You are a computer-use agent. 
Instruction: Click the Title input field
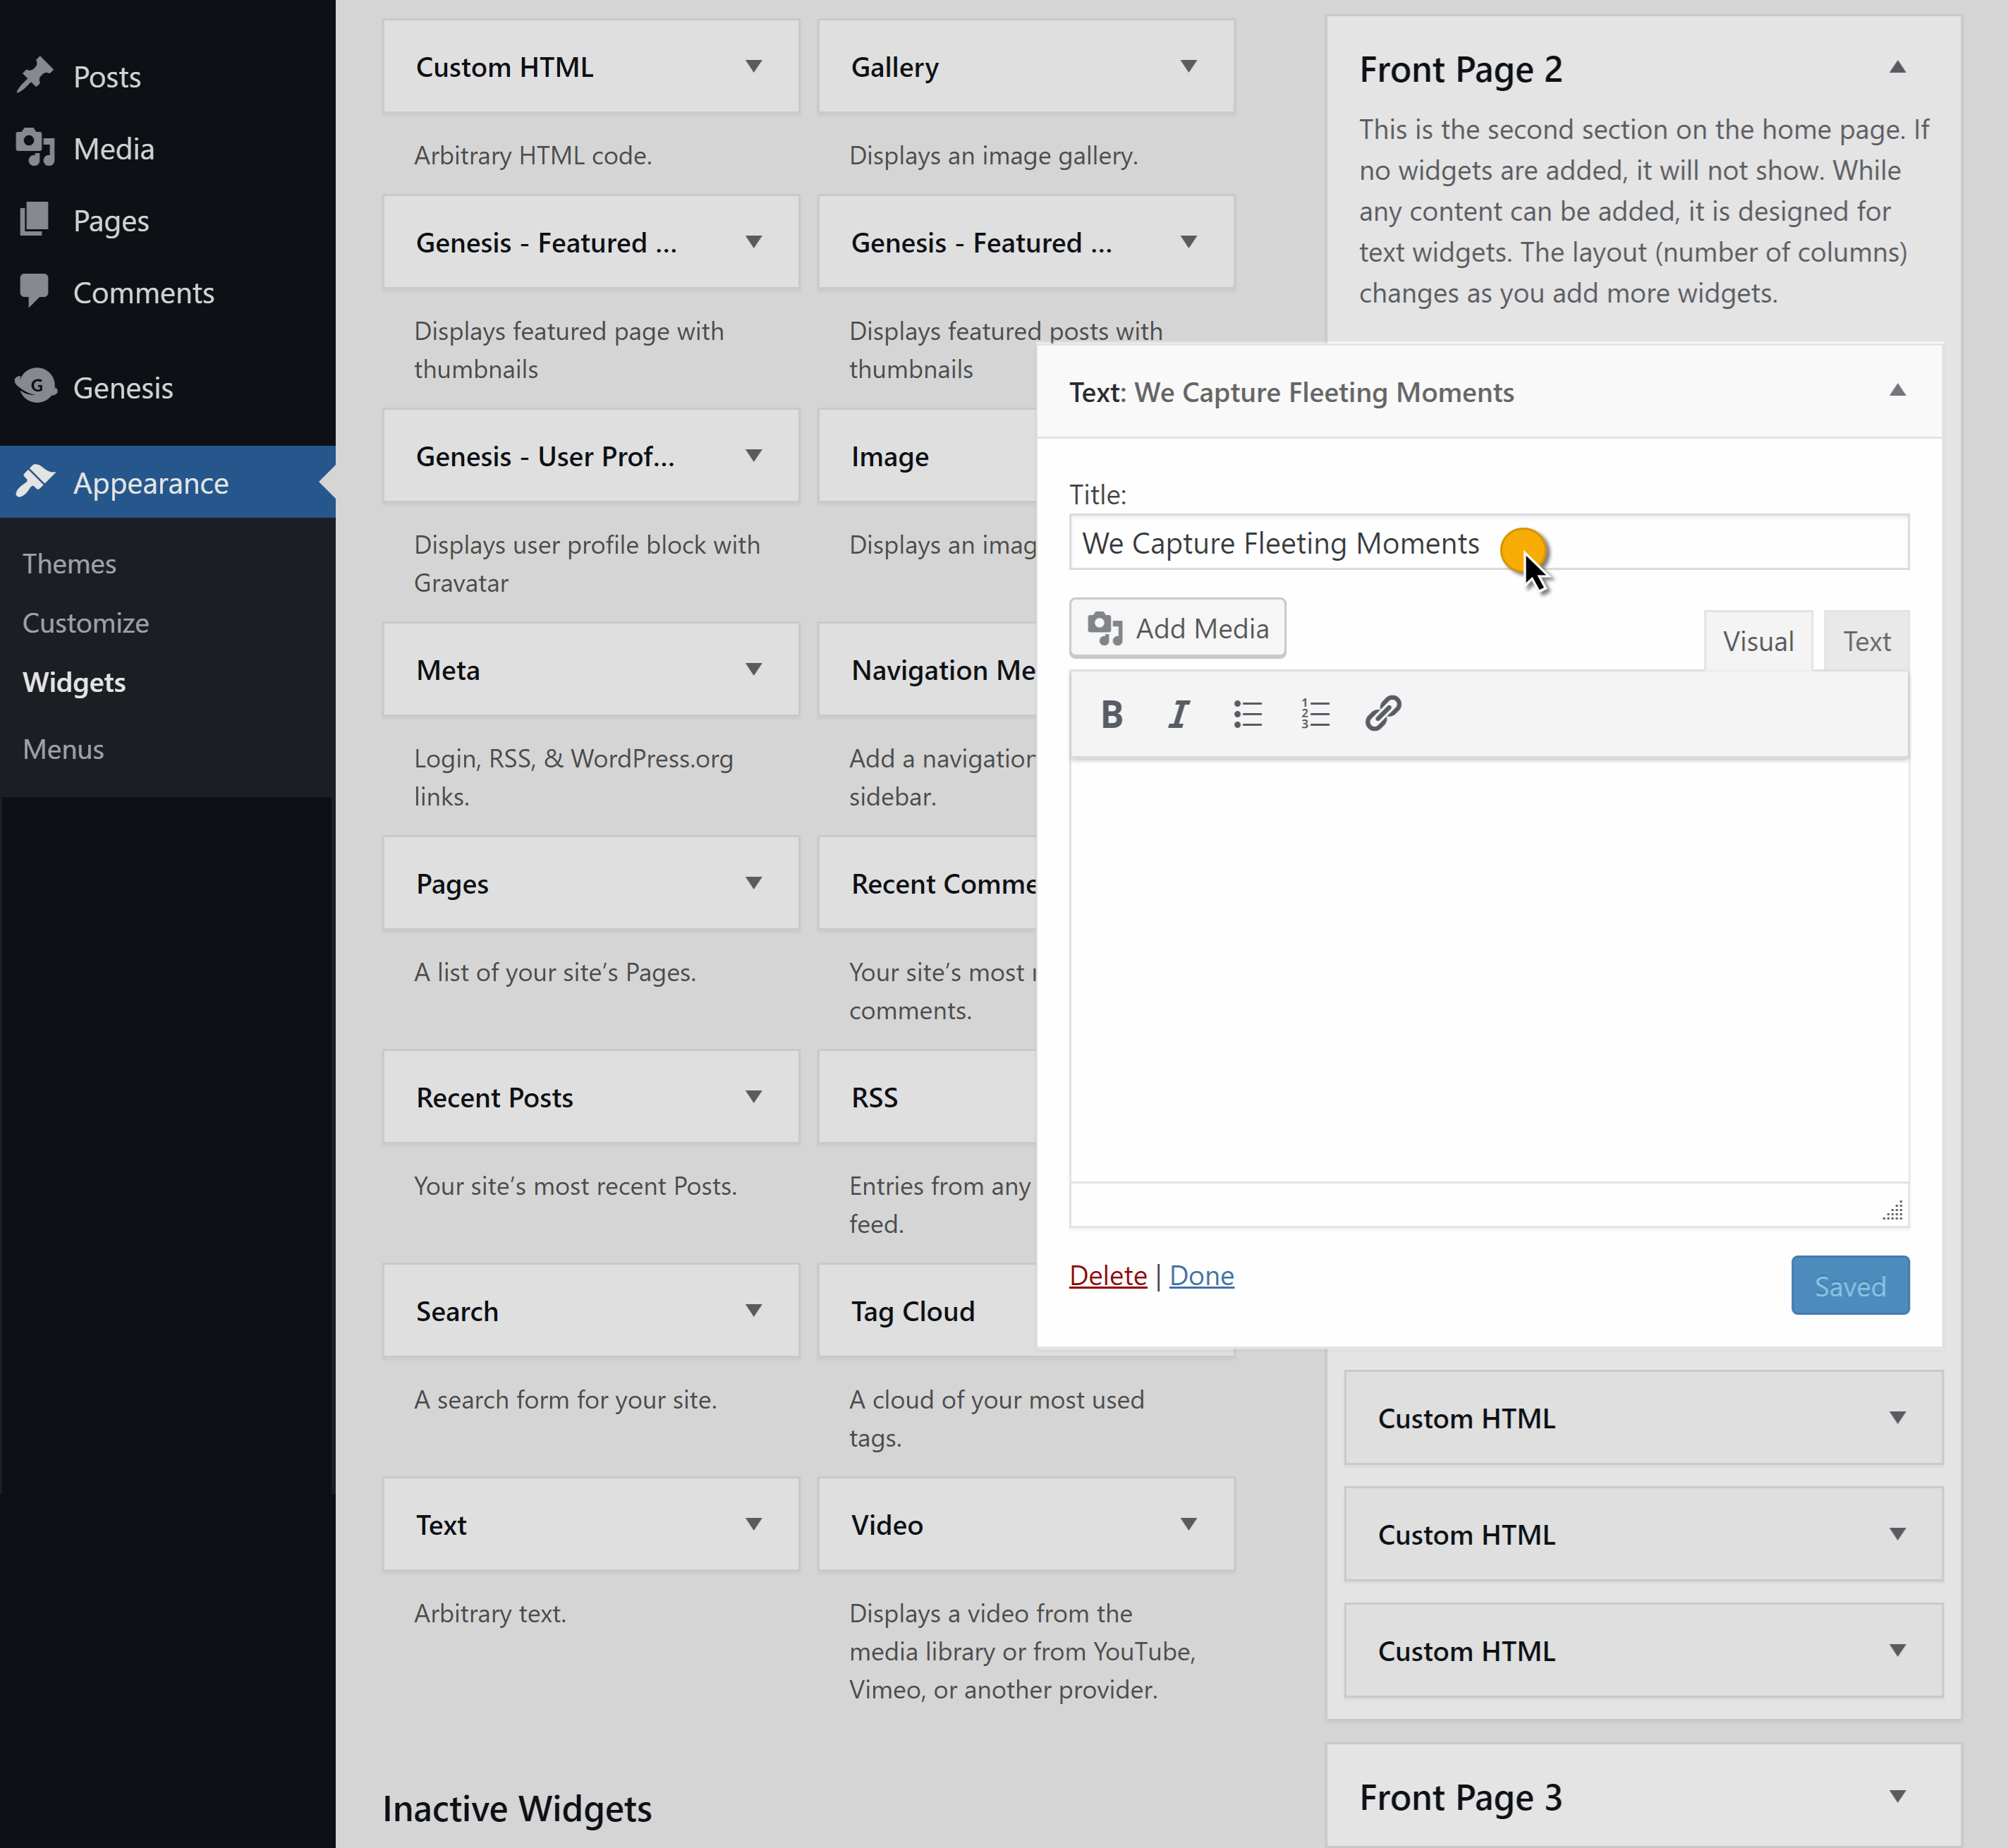pyautogui.click(x=1700, y=542)
